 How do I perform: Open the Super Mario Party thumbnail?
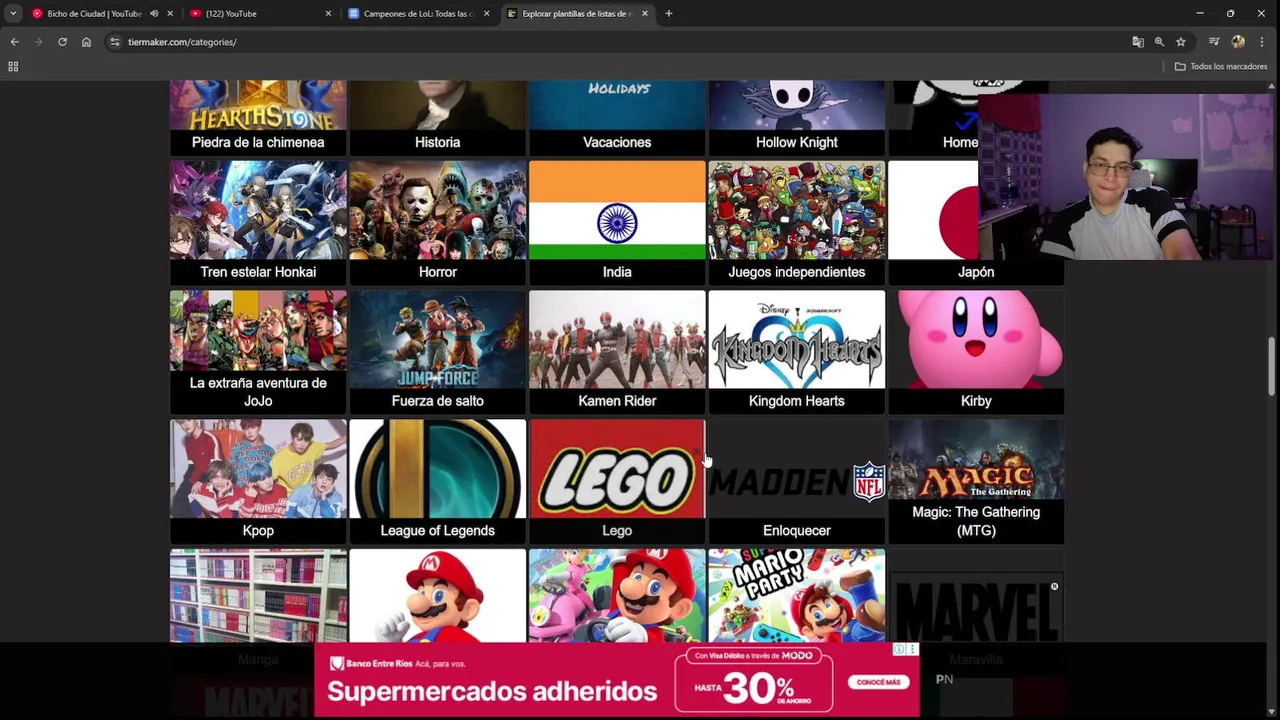(796, 595)
